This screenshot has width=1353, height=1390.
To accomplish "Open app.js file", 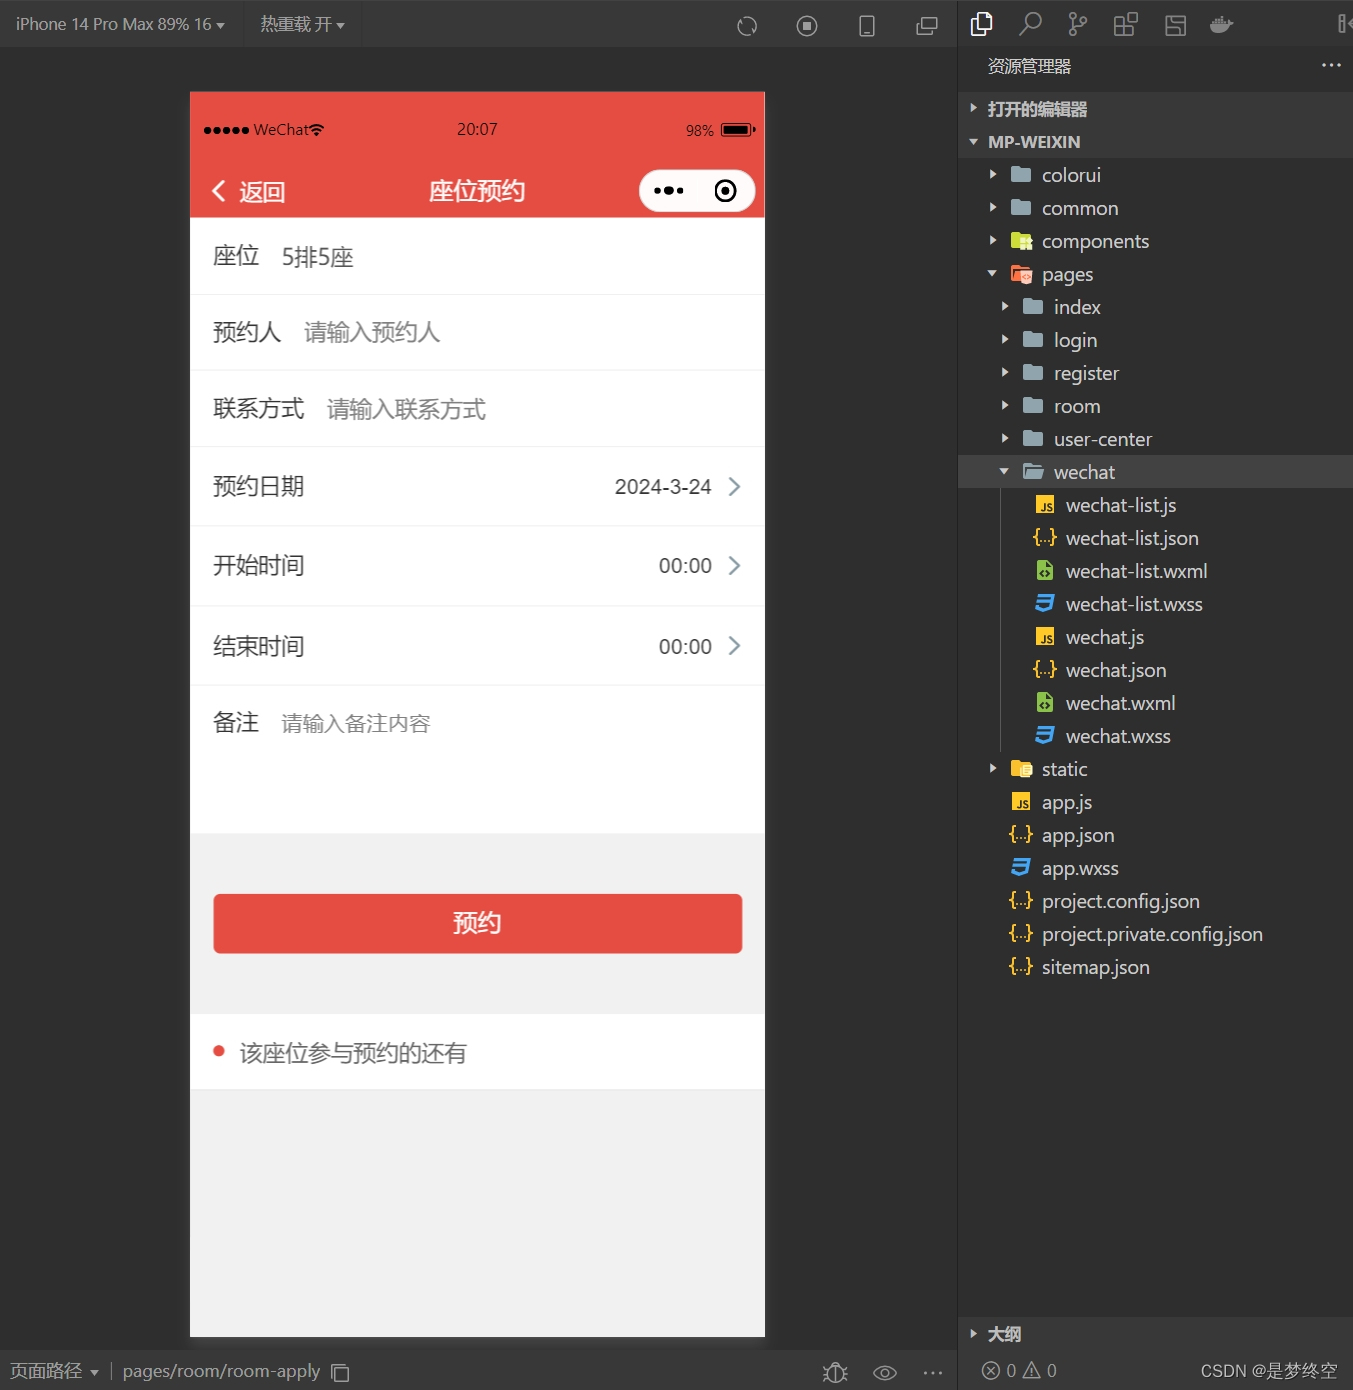I will (x=1155, y=802).
